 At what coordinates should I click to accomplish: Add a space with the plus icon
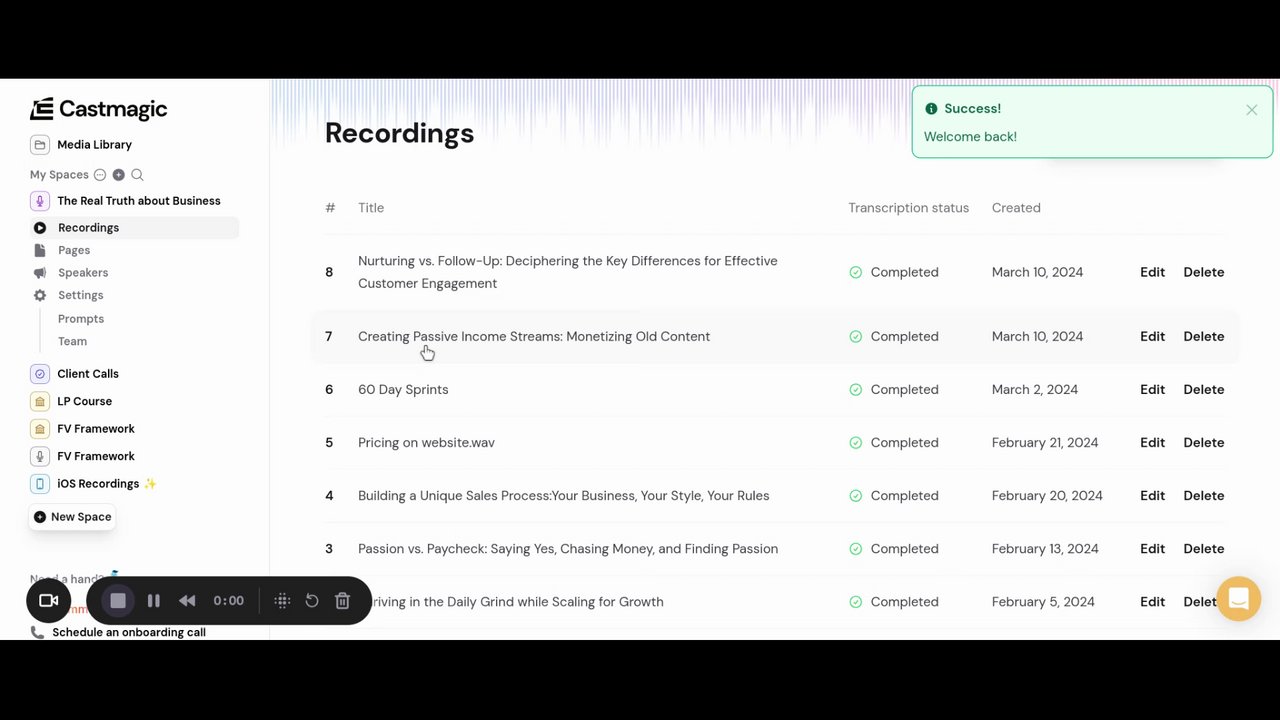click(x=119, y=175)
